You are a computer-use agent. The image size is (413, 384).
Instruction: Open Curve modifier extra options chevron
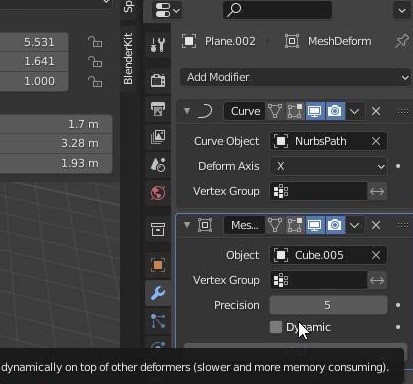tap(354, 111)
